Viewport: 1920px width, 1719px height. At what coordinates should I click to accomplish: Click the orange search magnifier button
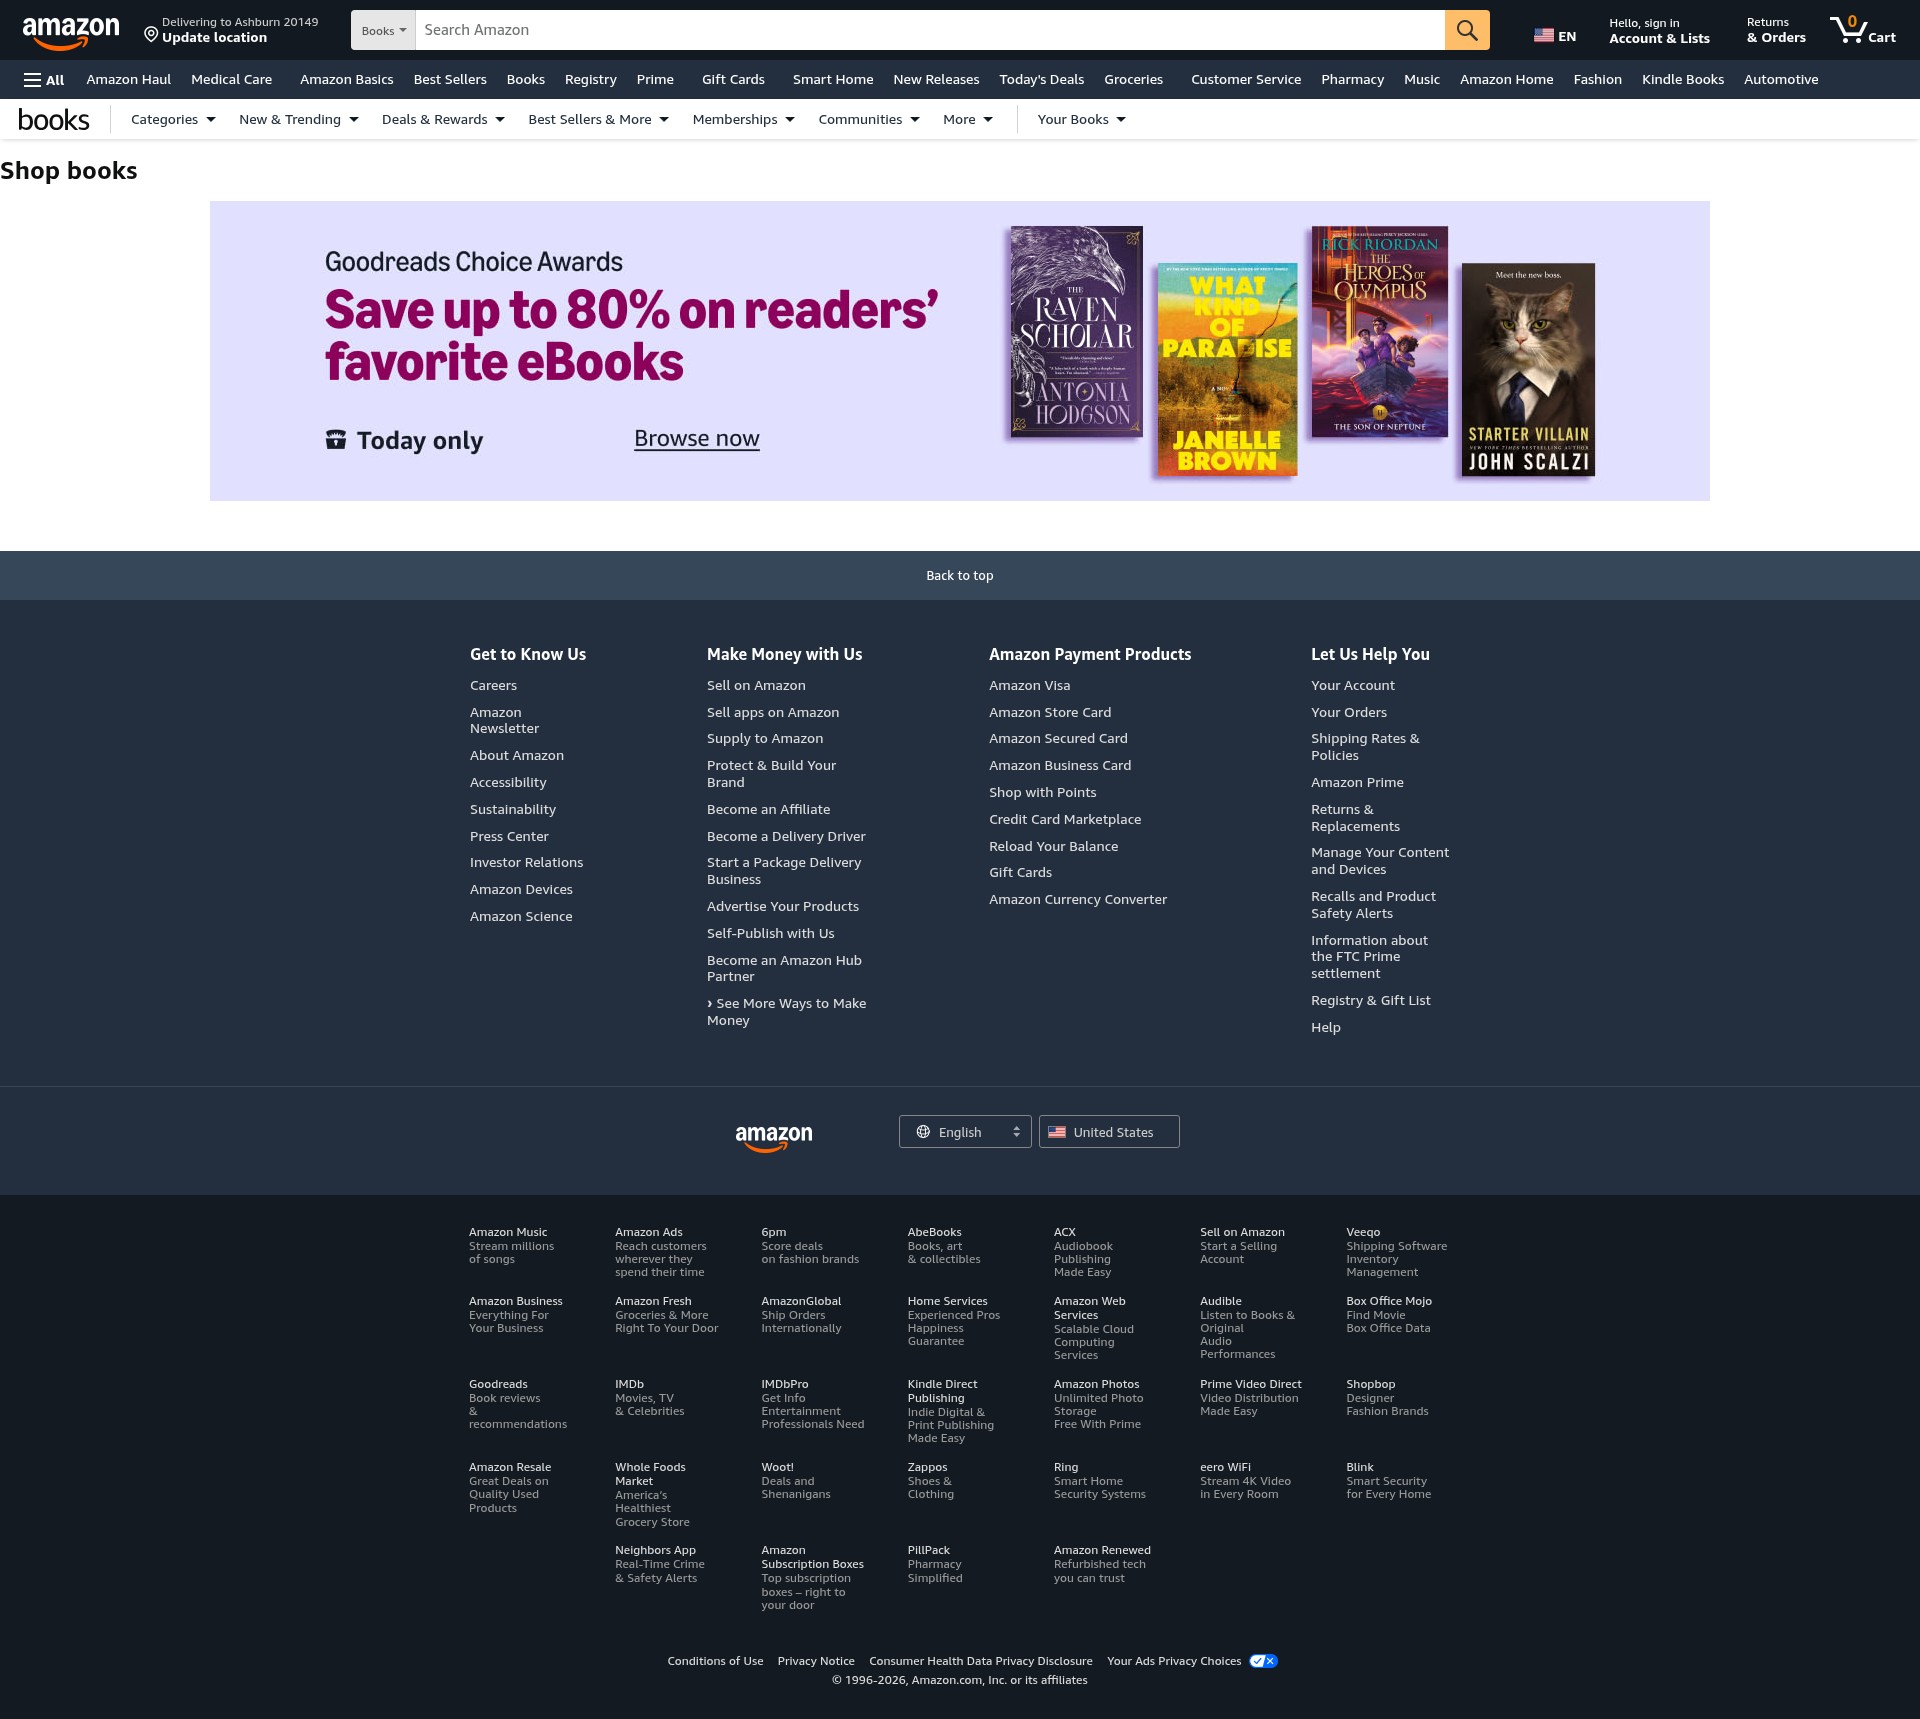(1467, 30)
